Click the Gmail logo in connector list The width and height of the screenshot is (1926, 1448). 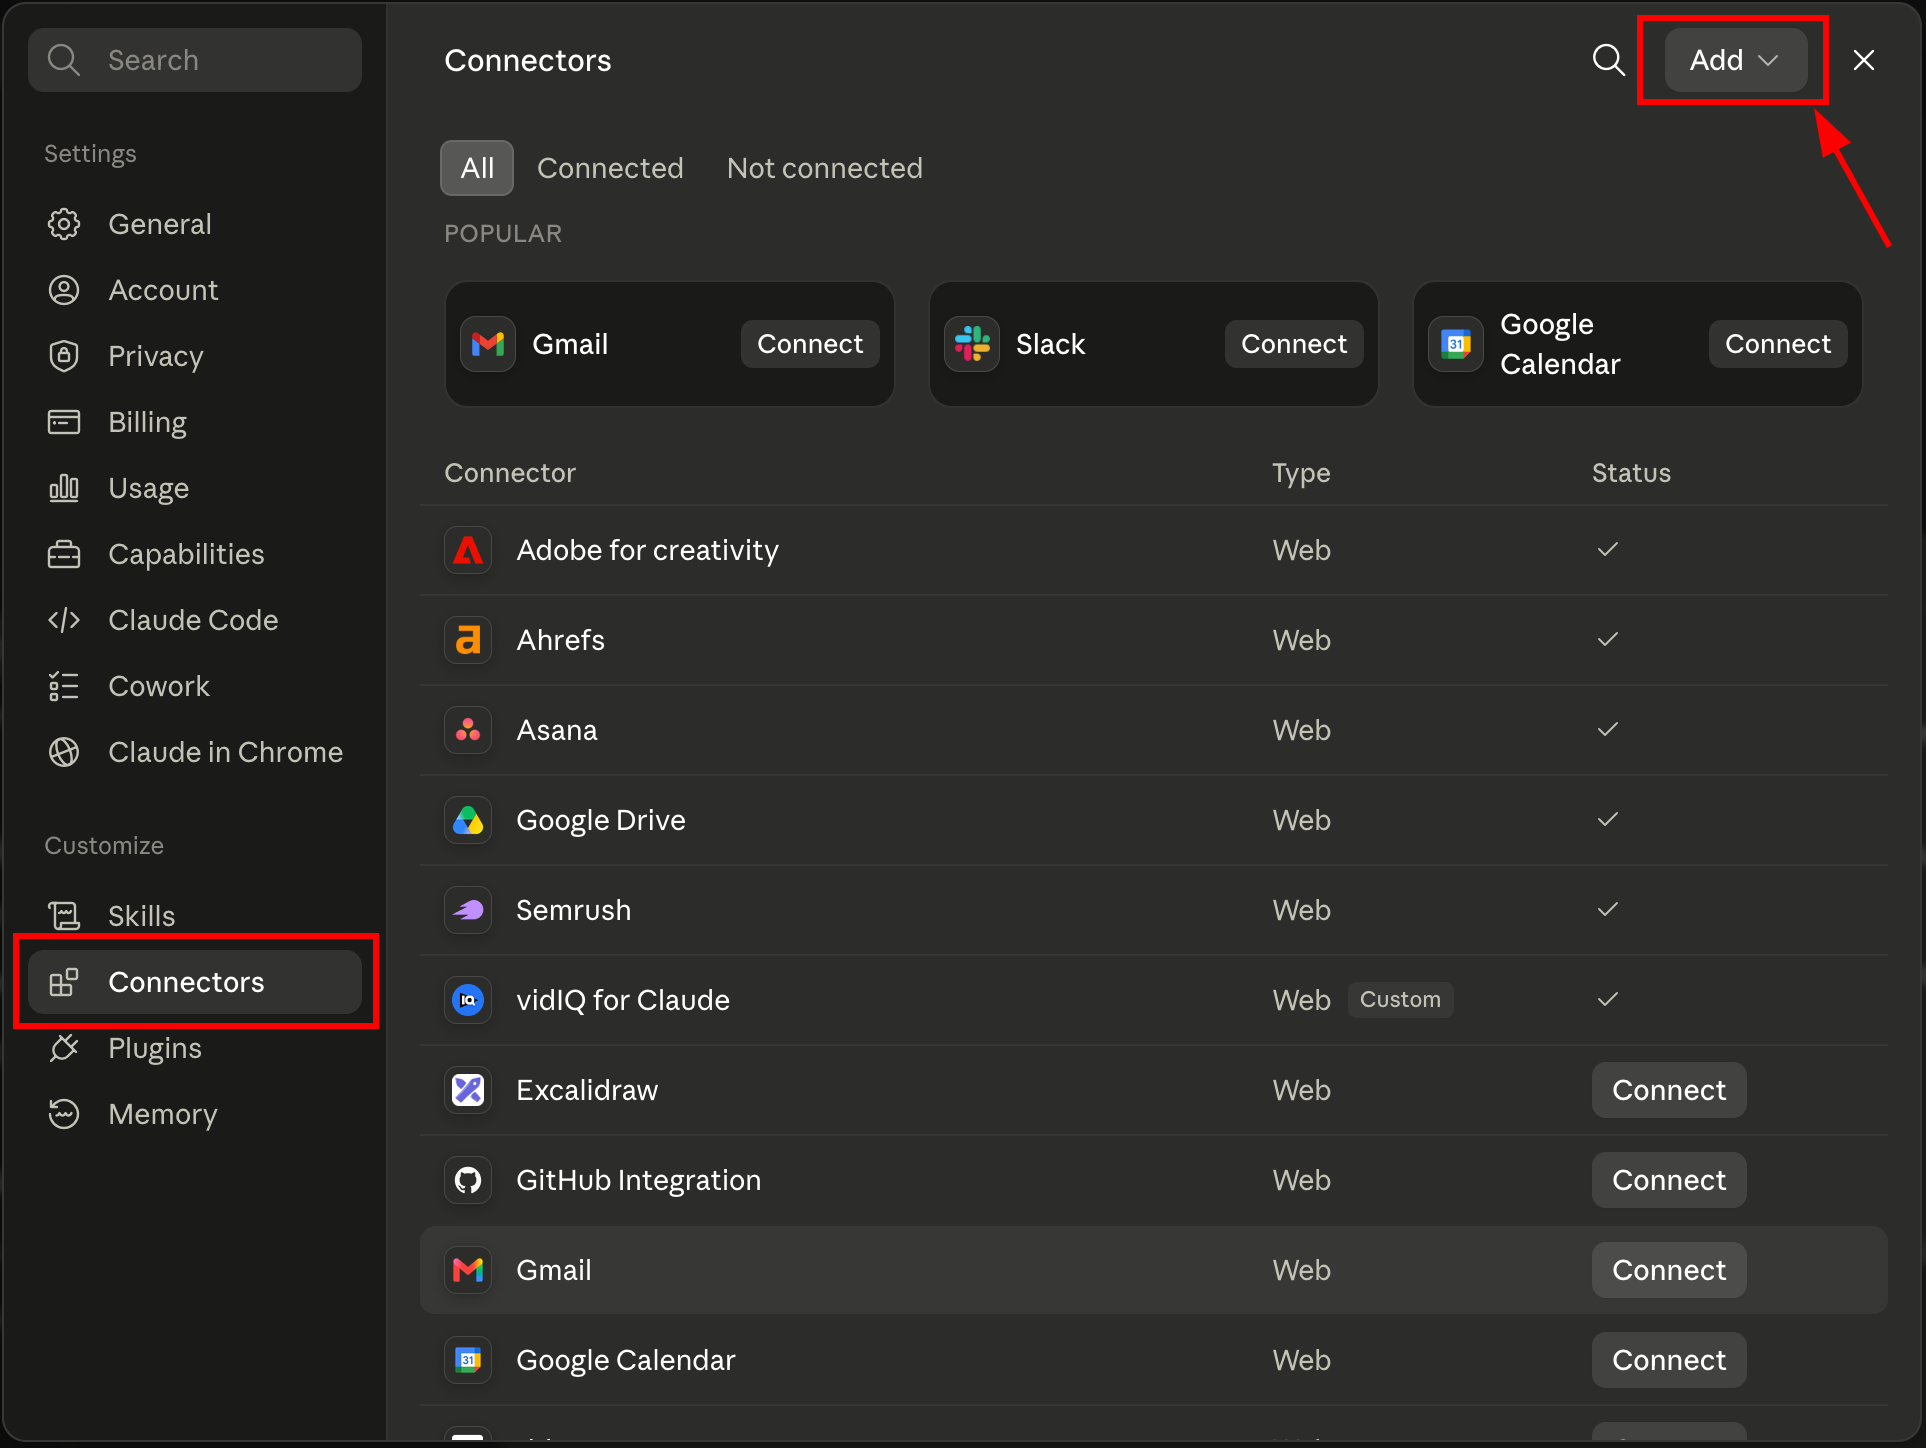click(468, 1270)
